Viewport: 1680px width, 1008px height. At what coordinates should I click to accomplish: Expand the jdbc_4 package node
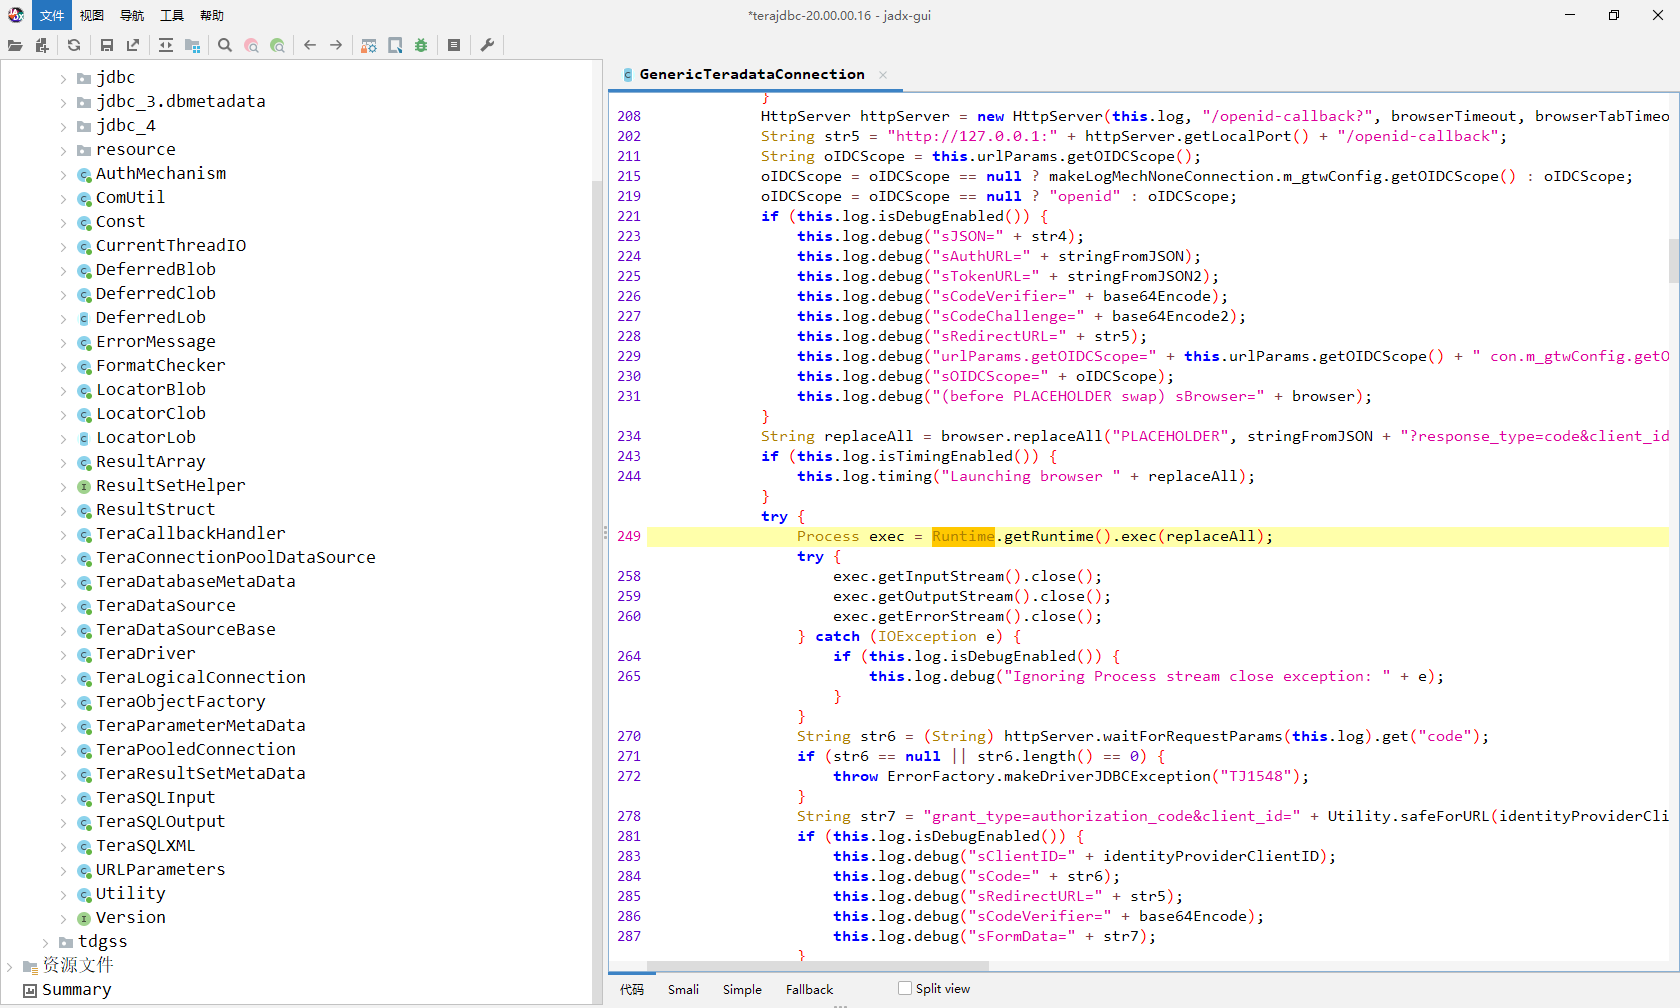click(x=63, y=126)
